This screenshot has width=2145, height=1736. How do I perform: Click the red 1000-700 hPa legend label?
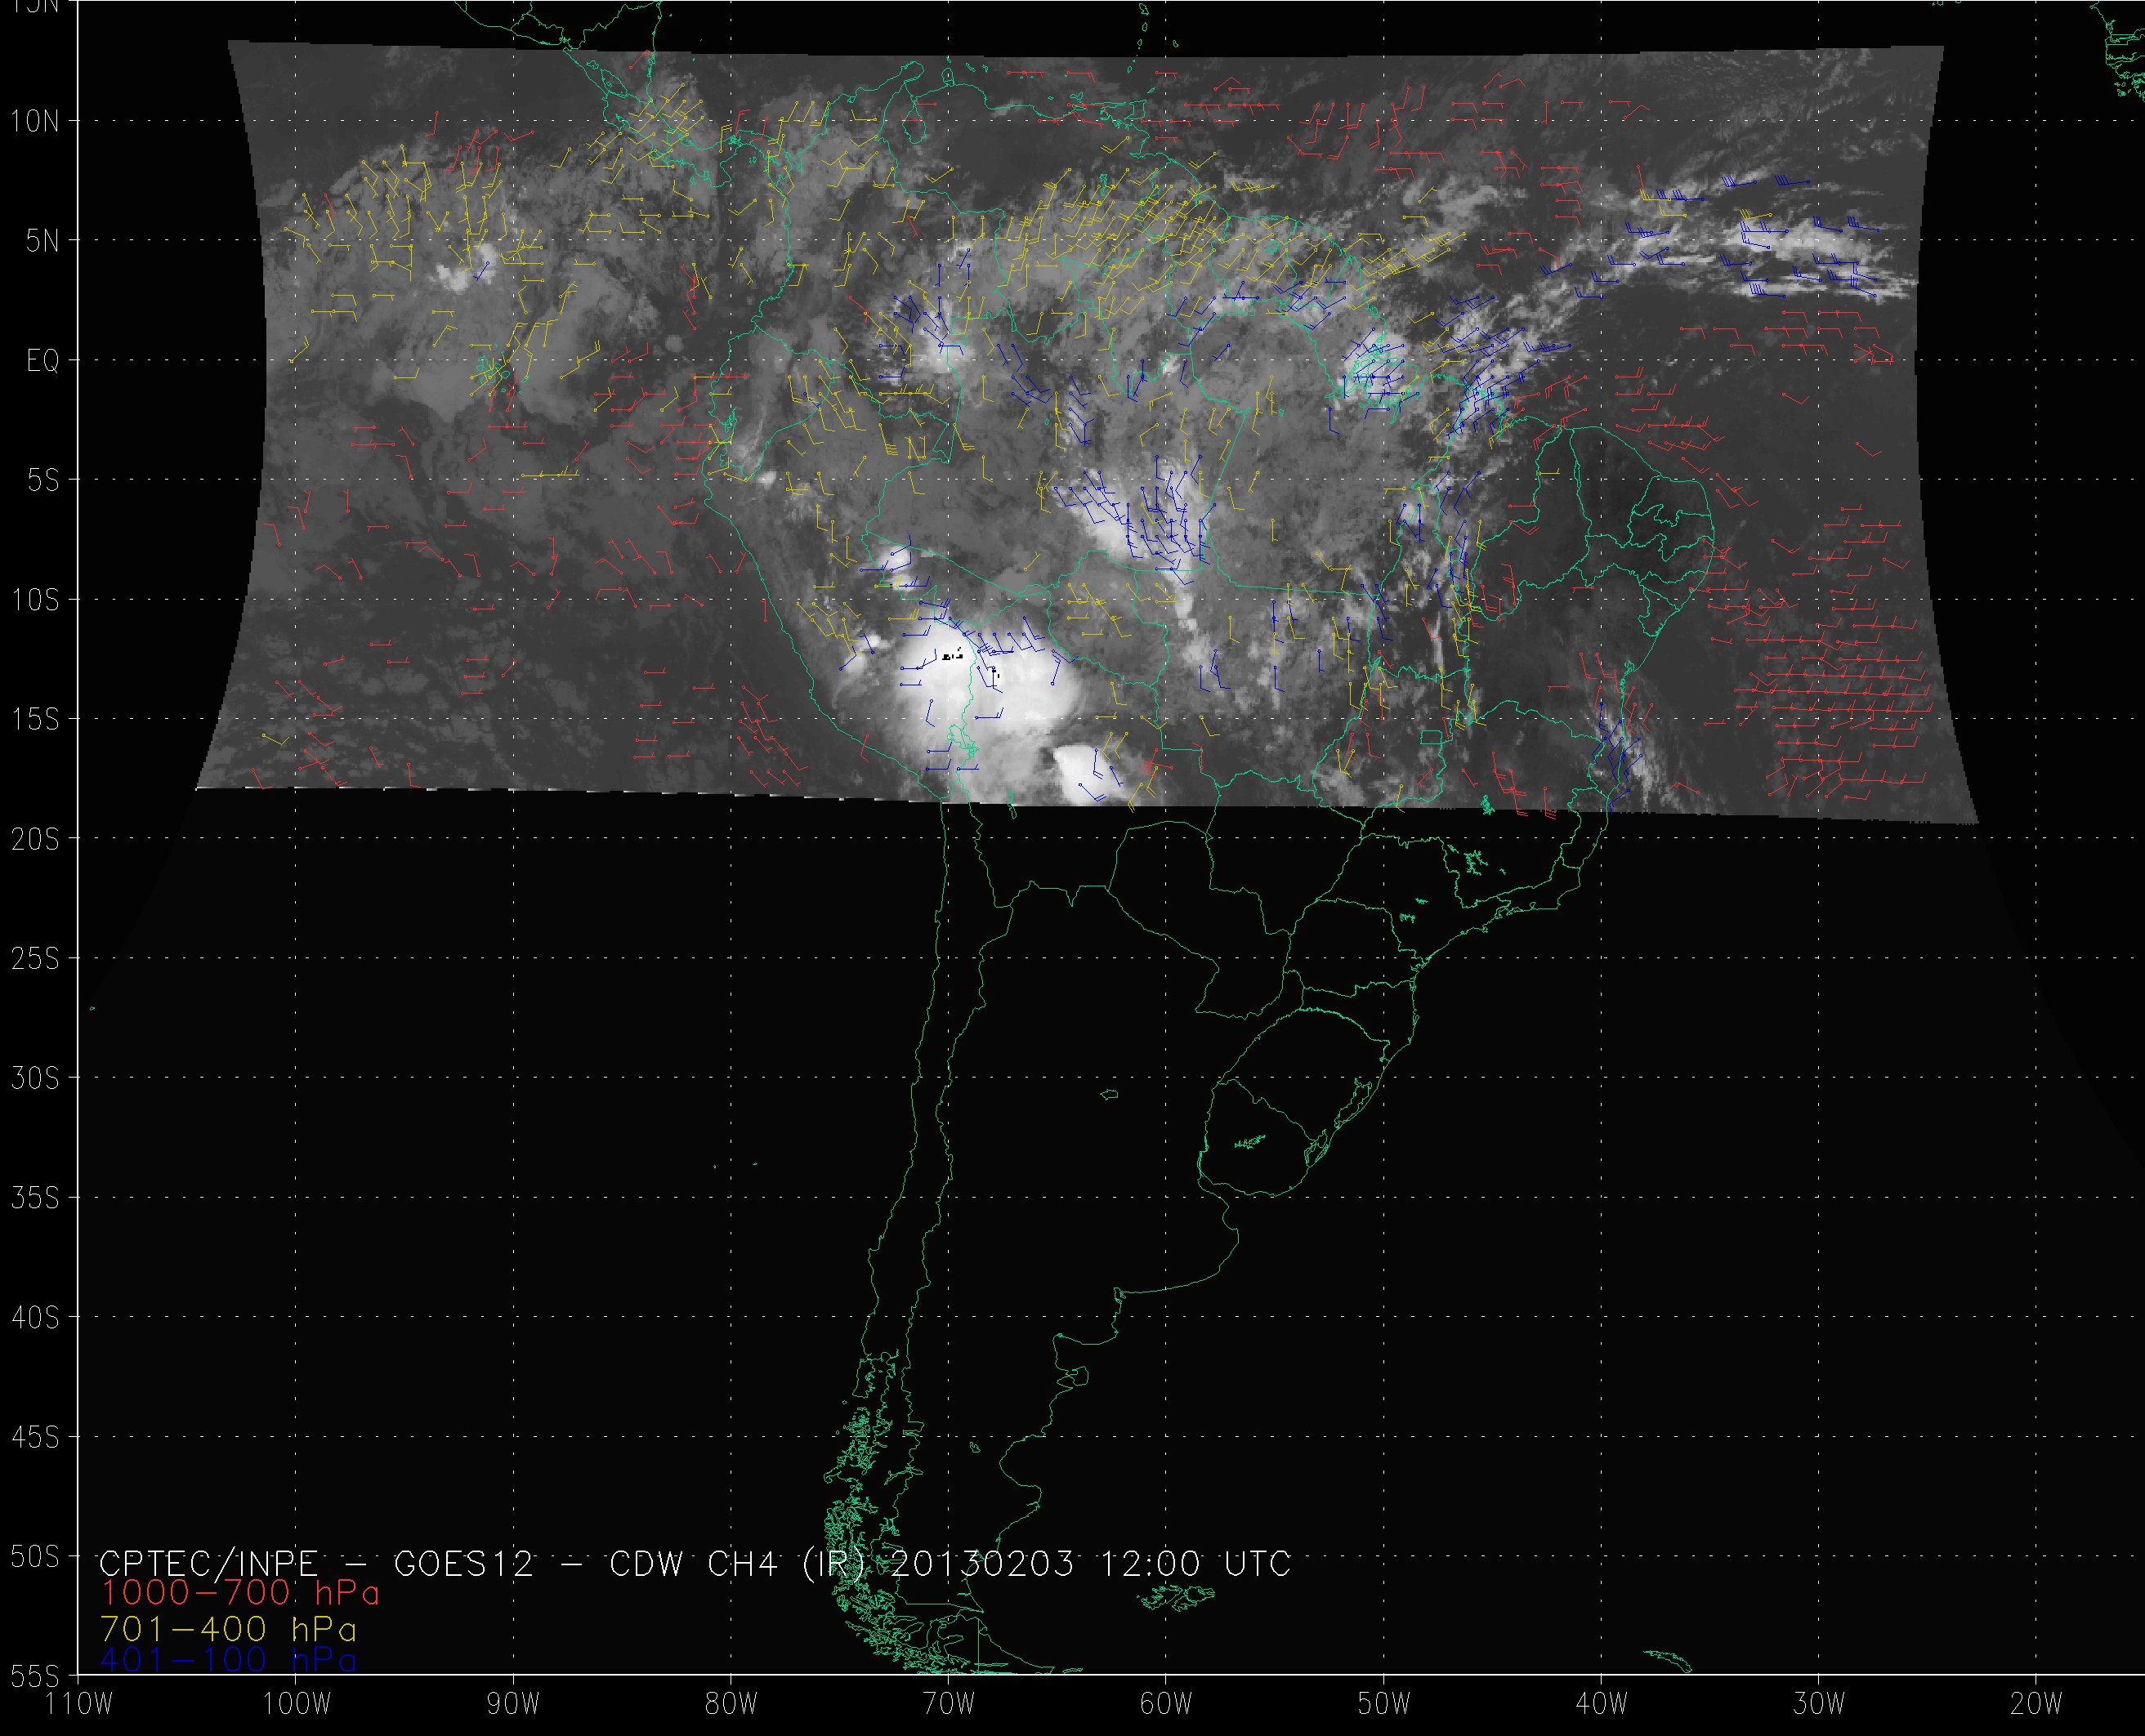[x=240, y=1594]
